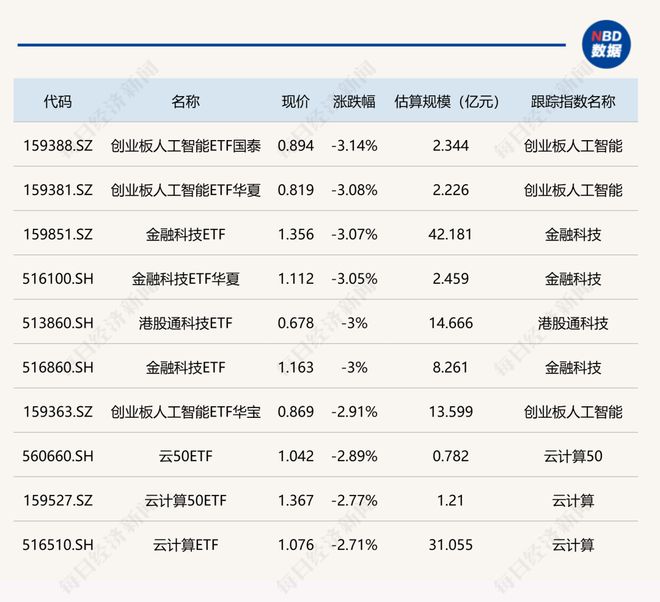Click the 代码 column header
Screen dimensions: 660x602
pos(58,101)
